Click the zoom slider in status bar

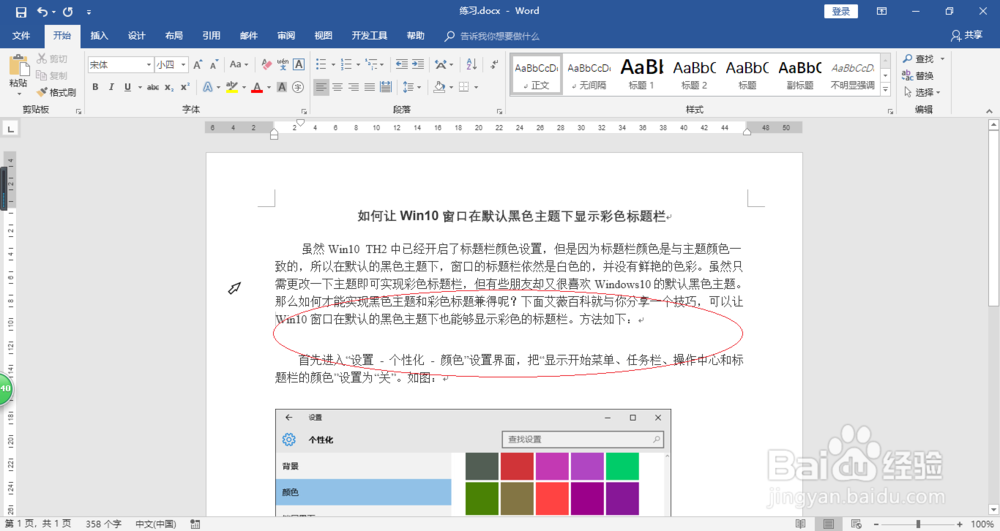[x=918, y=524]
